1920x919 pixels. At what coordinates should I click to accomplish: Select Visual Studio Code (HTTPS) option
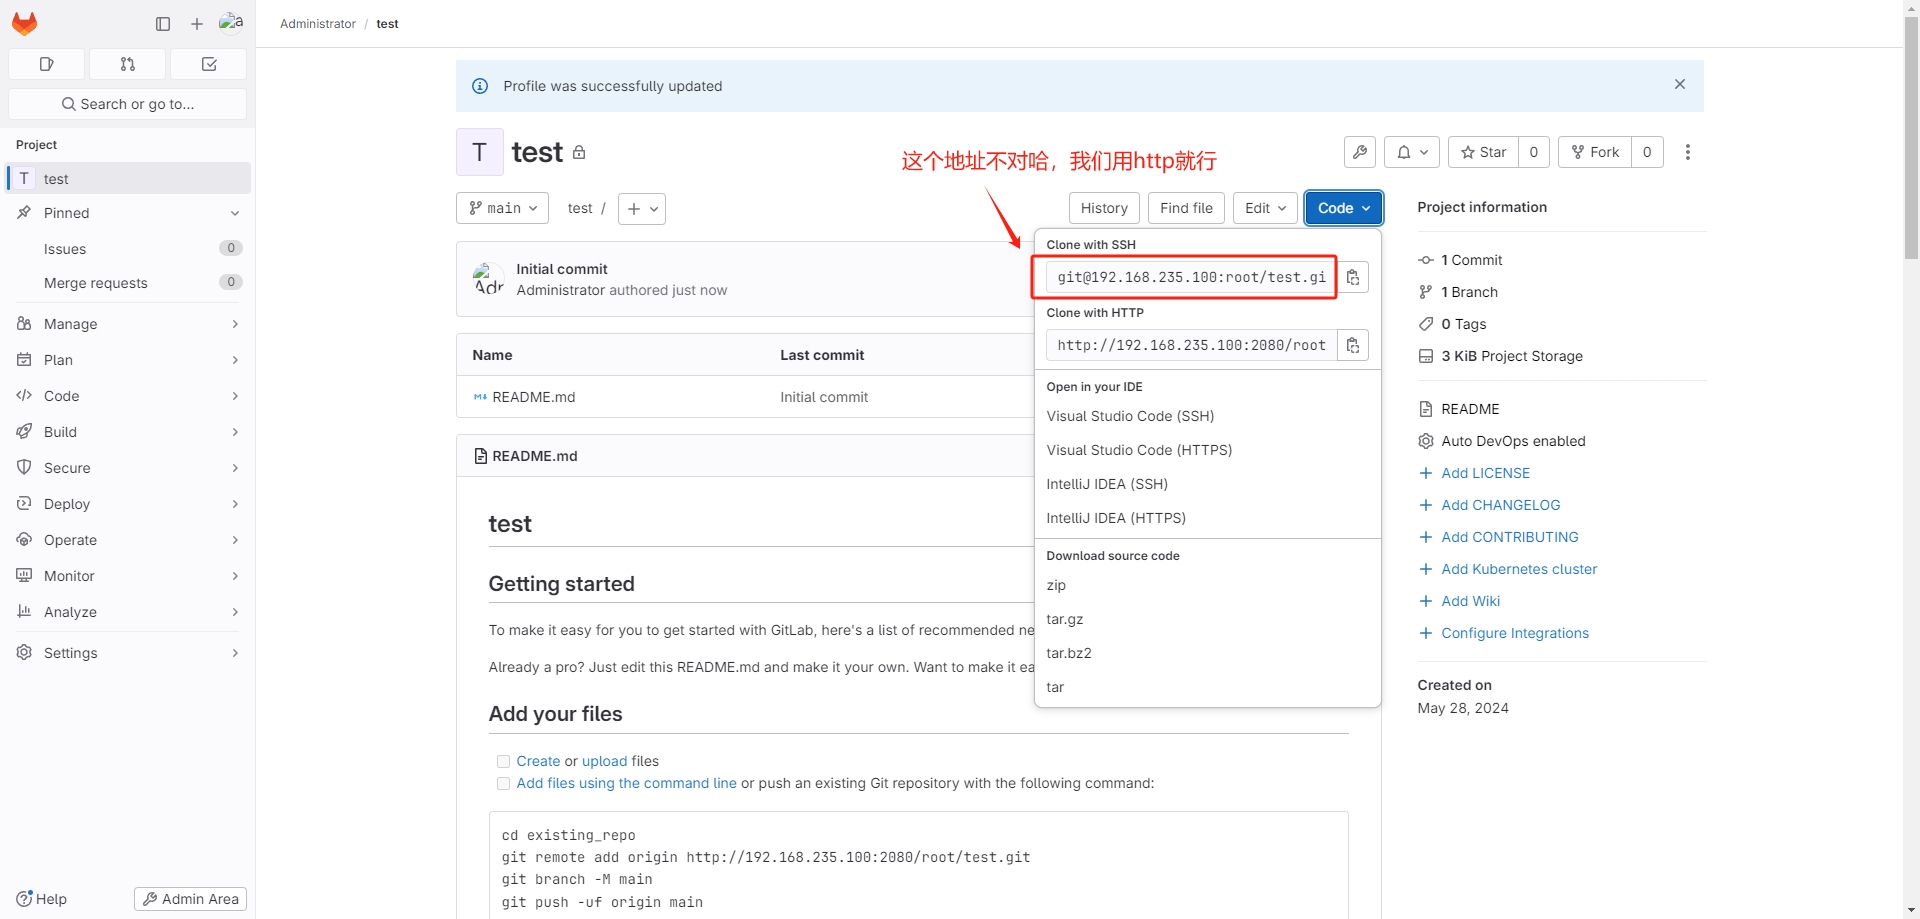1139,450
